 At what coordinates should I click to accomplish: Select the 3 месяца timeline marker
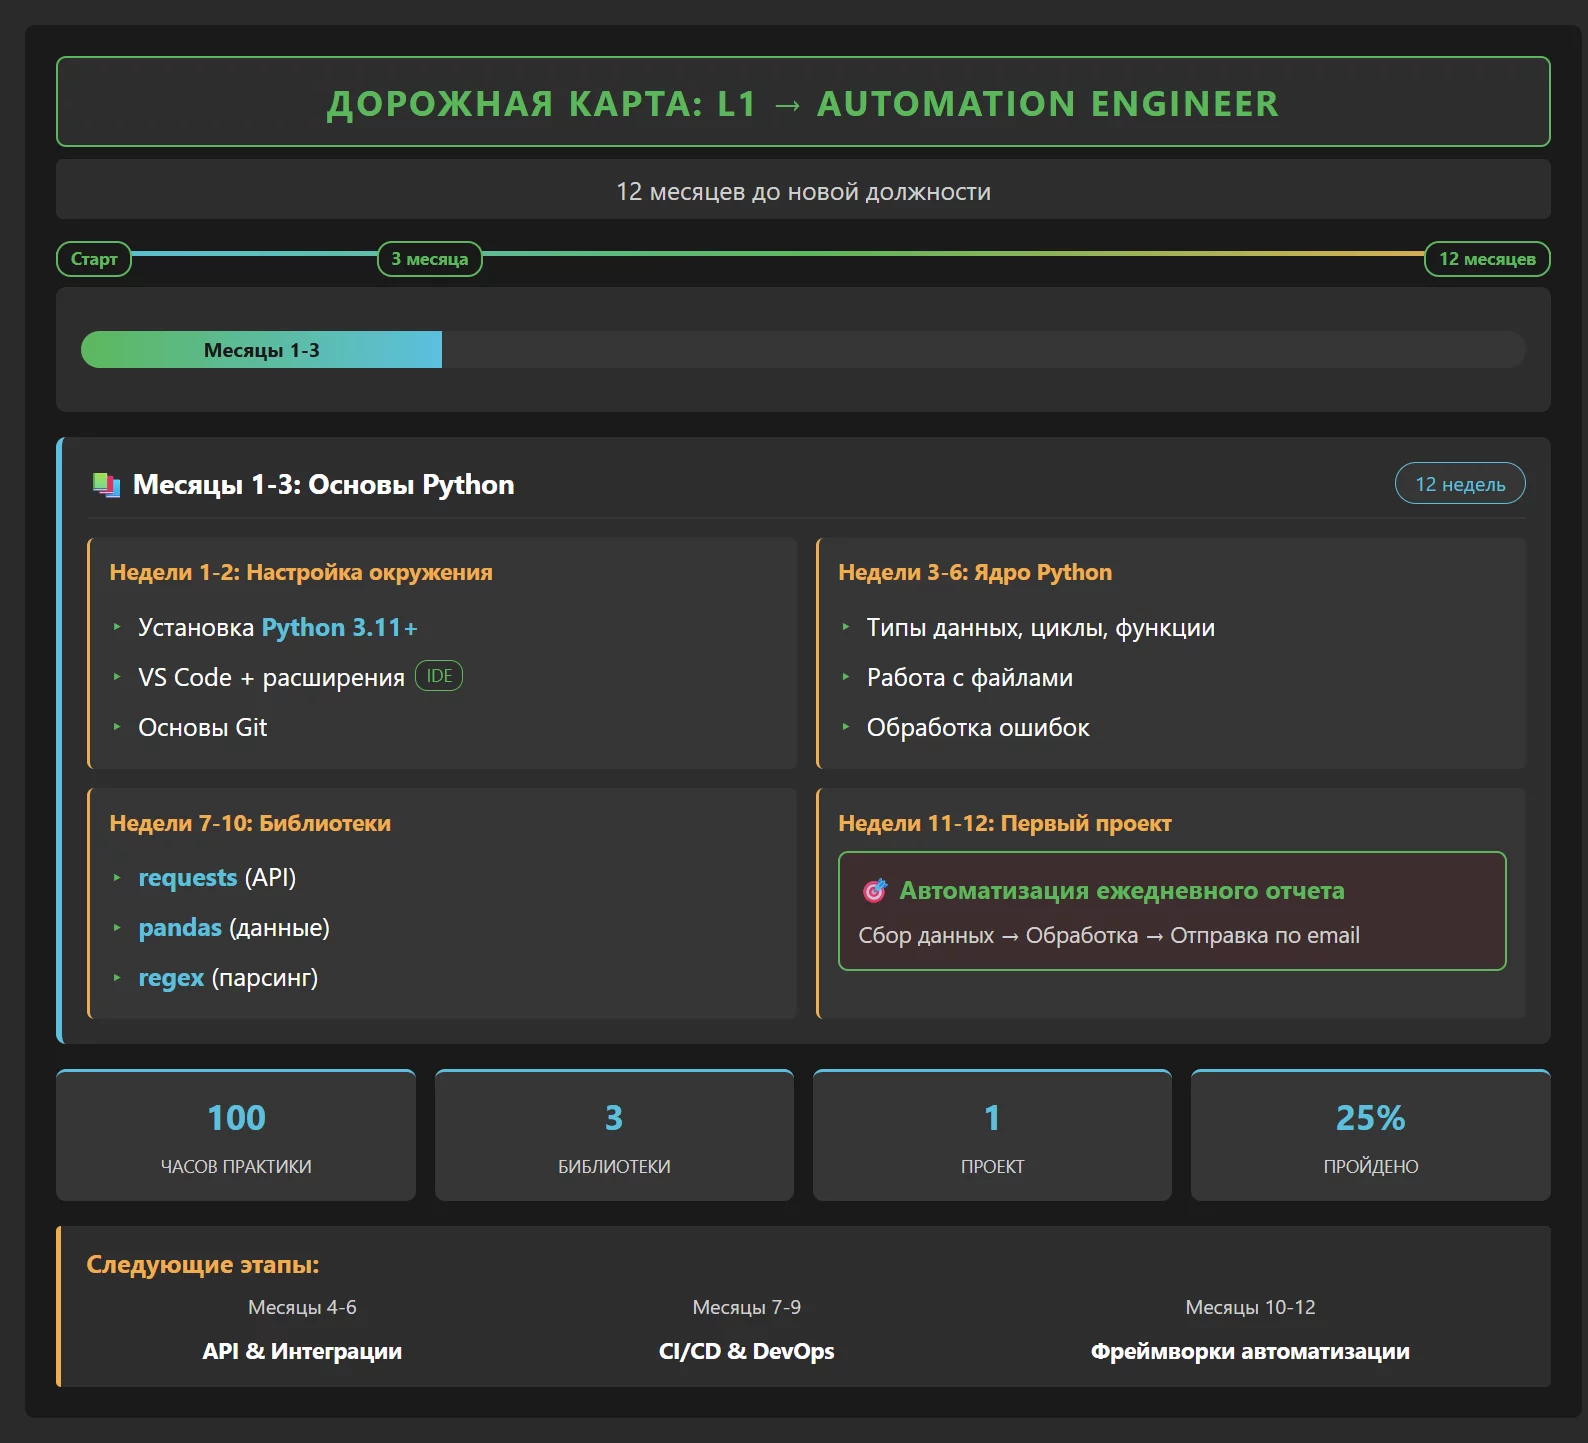pos(429,259)
